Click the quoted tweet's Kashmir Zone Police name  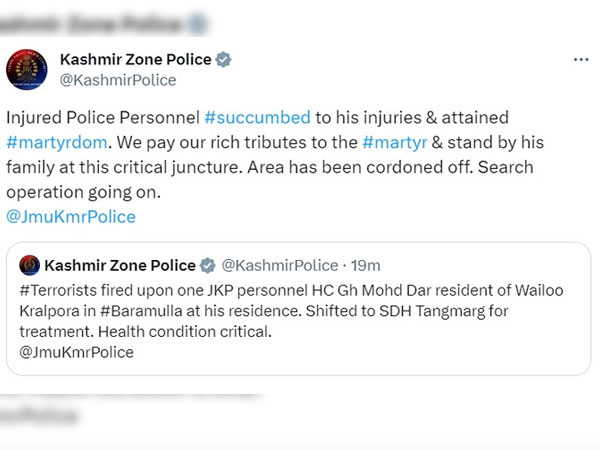(x=118, y=265)
